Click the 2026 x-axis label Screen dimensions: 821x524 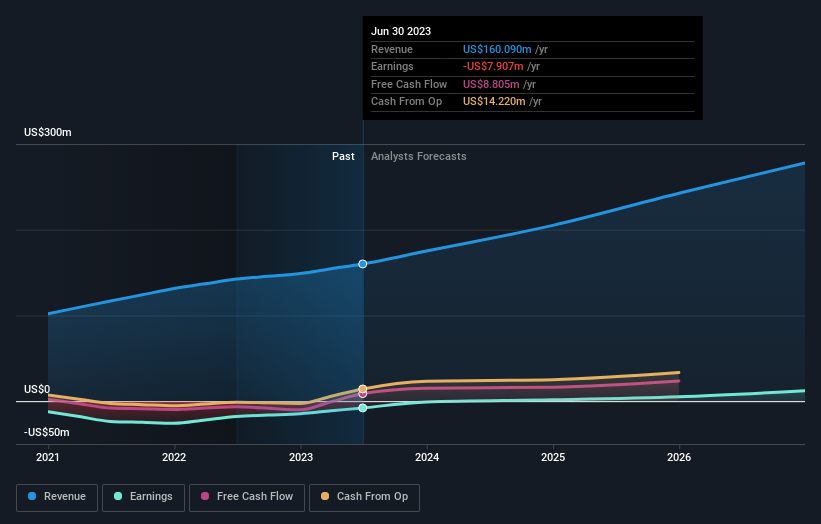(679, 458)
